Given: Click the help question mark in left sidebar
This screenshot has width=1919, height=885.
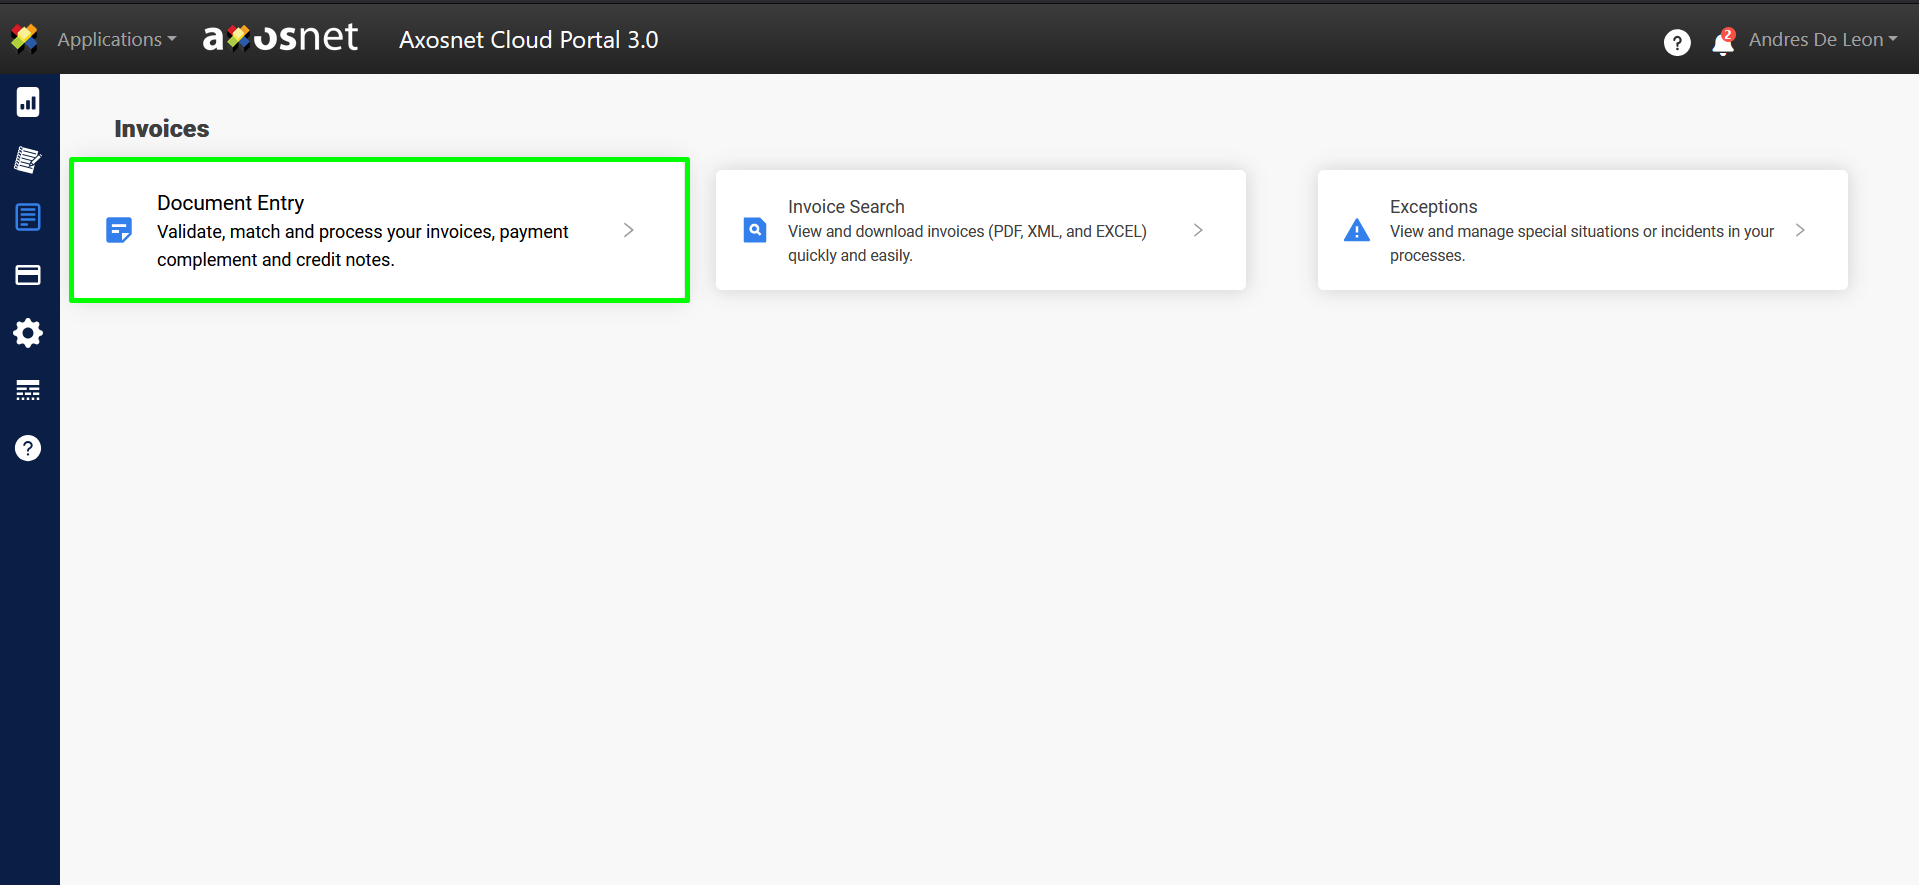Looking at the screenshot, I should 28,448.
